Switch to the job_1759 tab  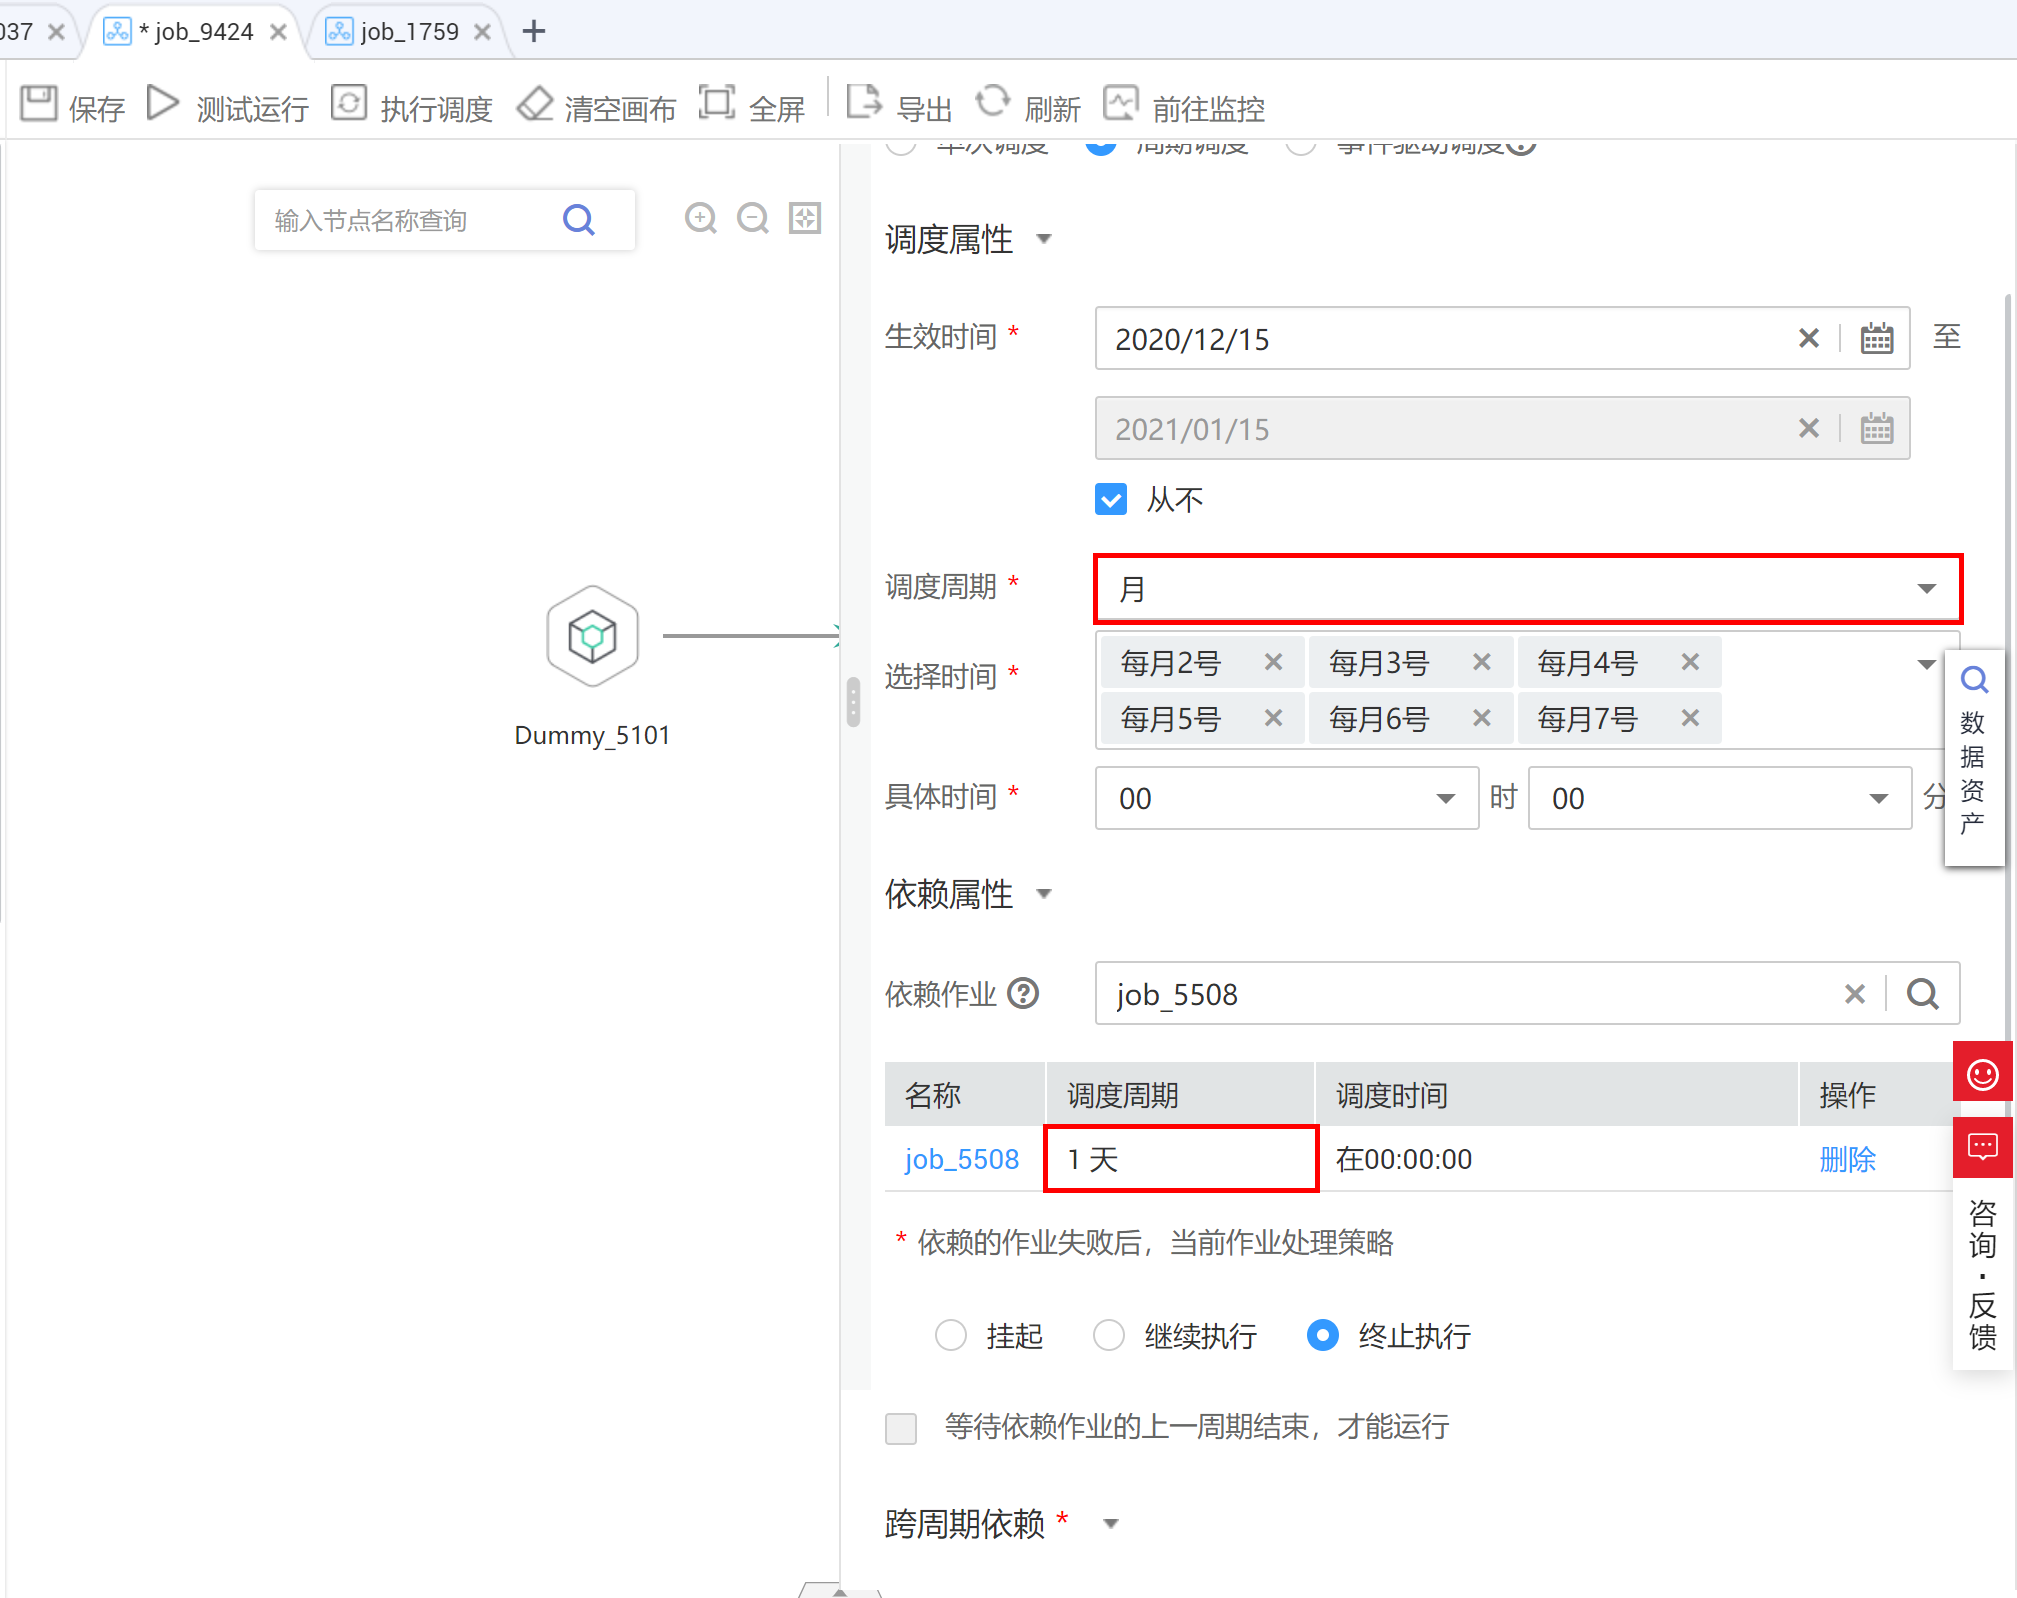tap(408, 32)
